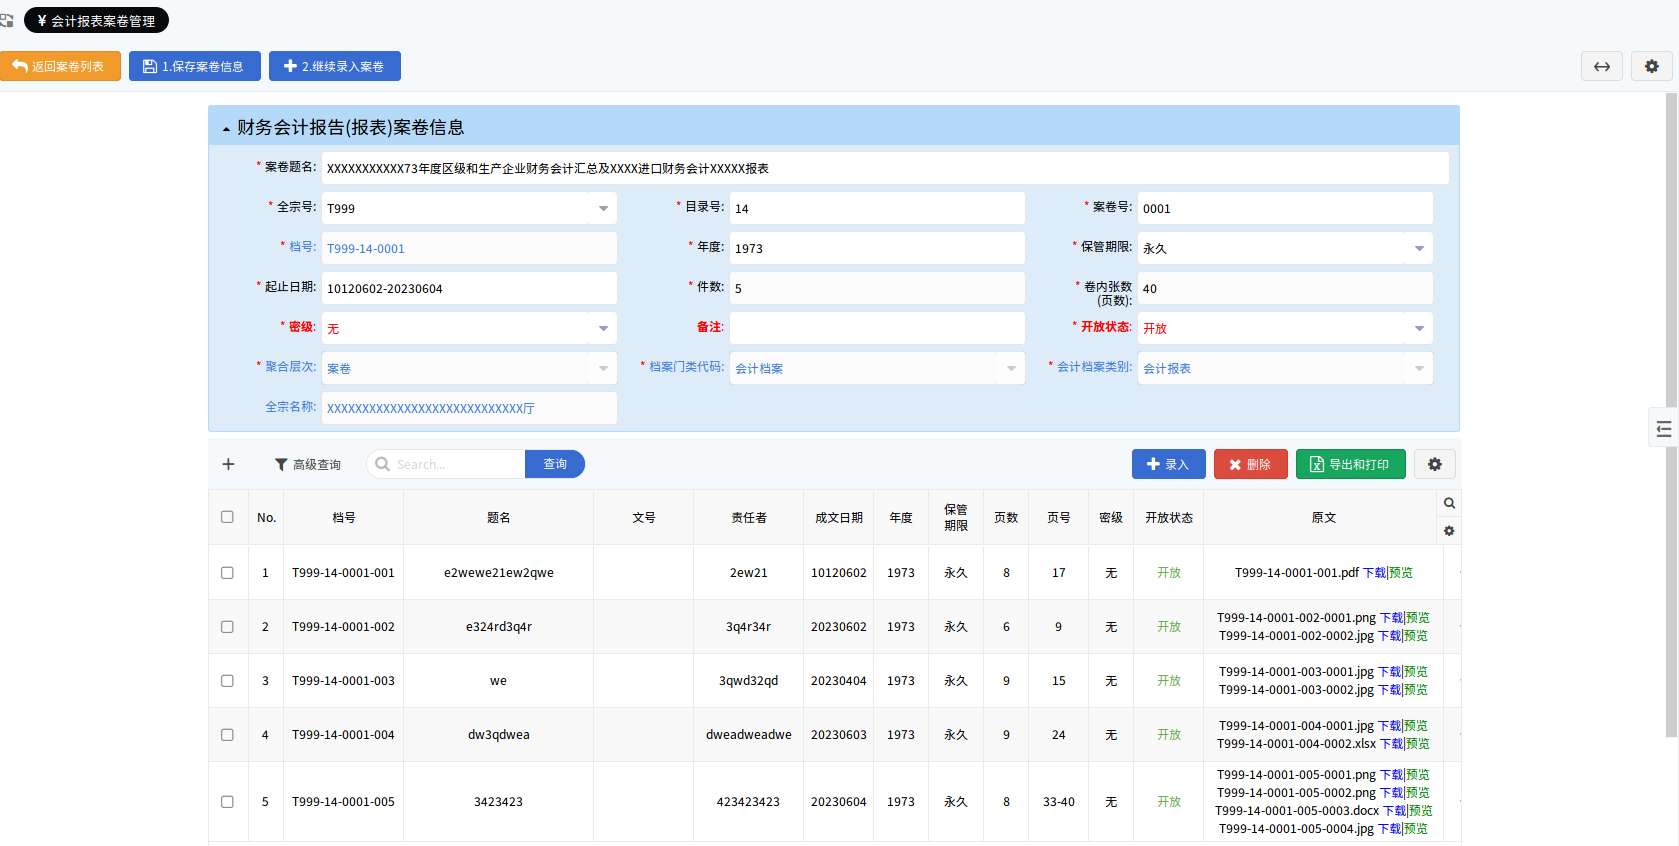Check the row 3 checkbox T999-14-0001-003
This screenshot has width=1679, height=846.
[227, 681]
